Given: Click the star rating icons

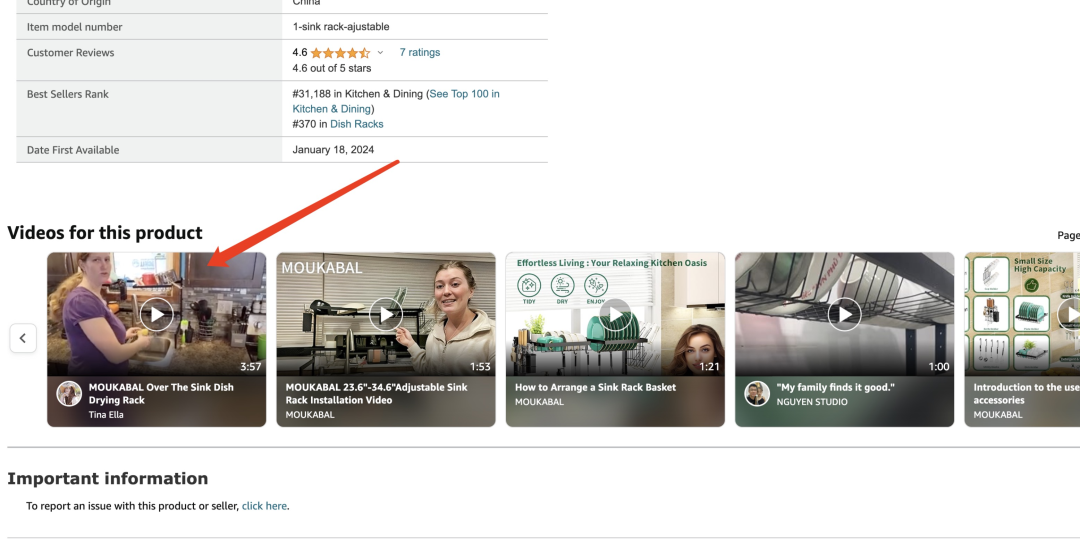Looking at the screenshot, I should [x=340, y=52].
